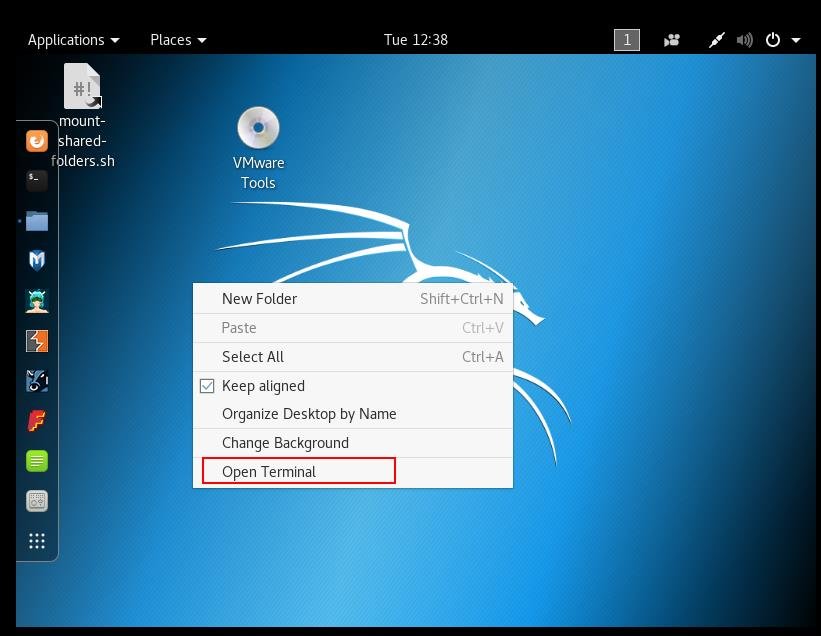Open Maltego icon in the dock
The height and width of the screenshot is (636, 821).
point(37,381)
